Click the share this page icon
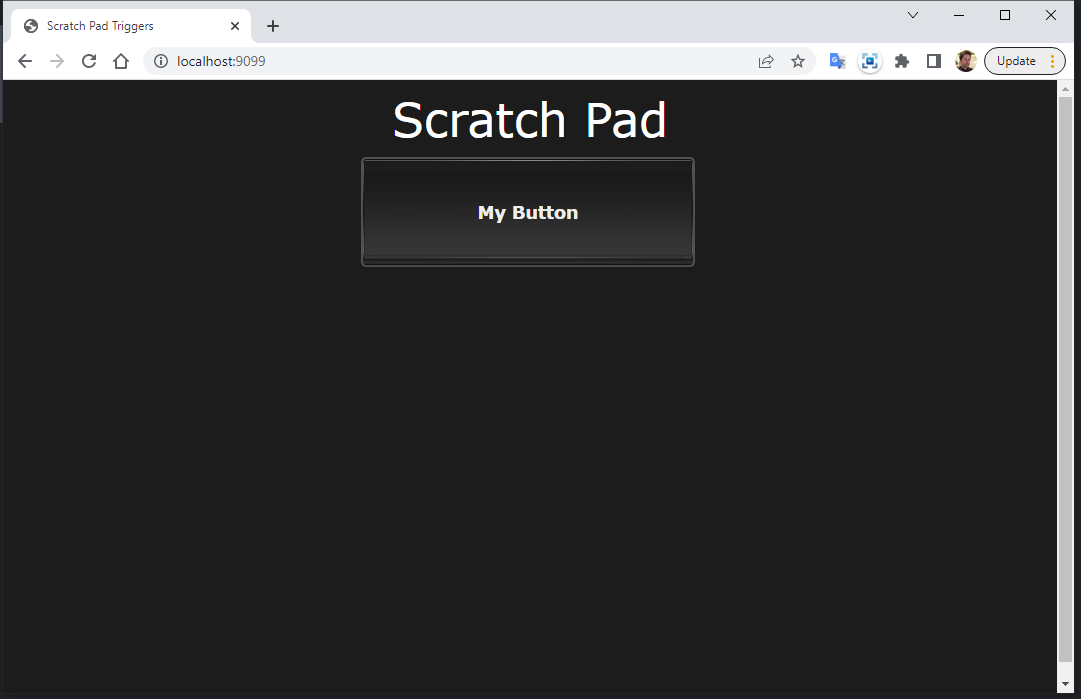Screen dimensions: 1081x699 (766, 61)
